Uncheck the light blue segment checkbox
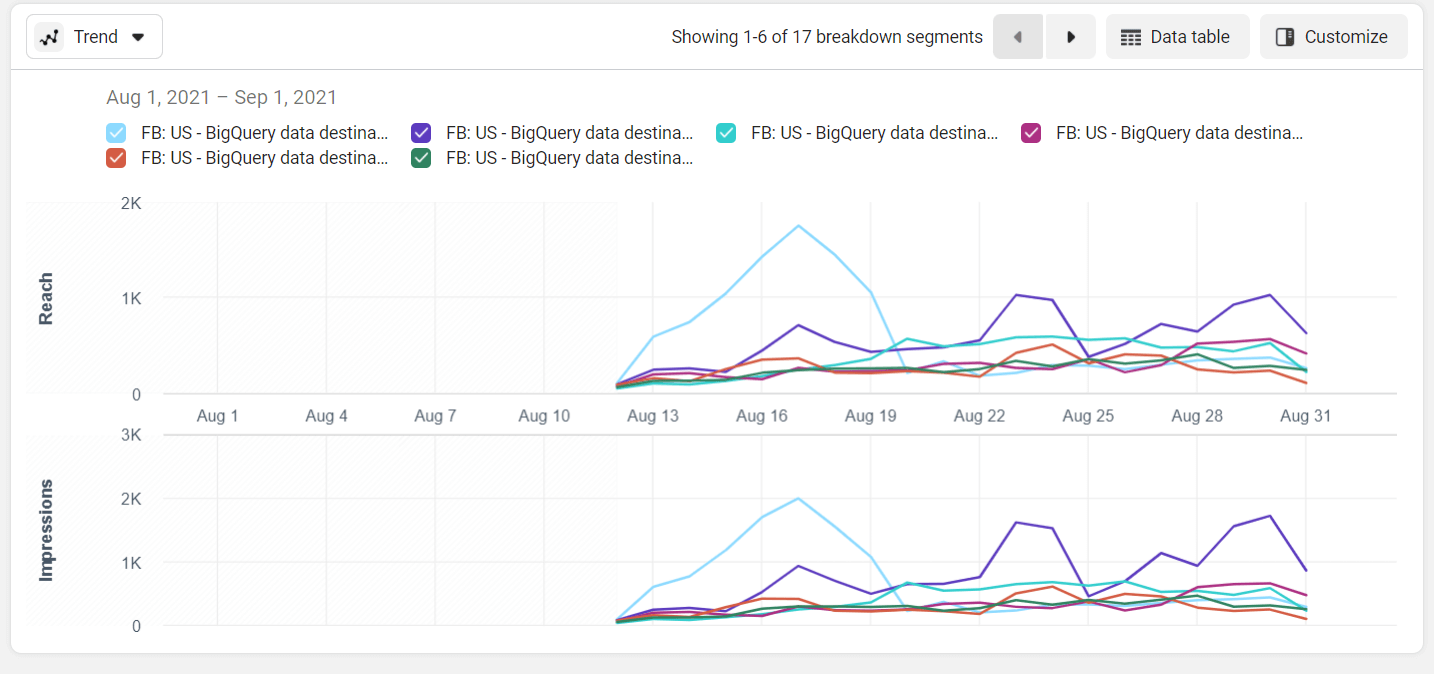The height and width of the screenshot is (674, 1434). coord(116,132)
